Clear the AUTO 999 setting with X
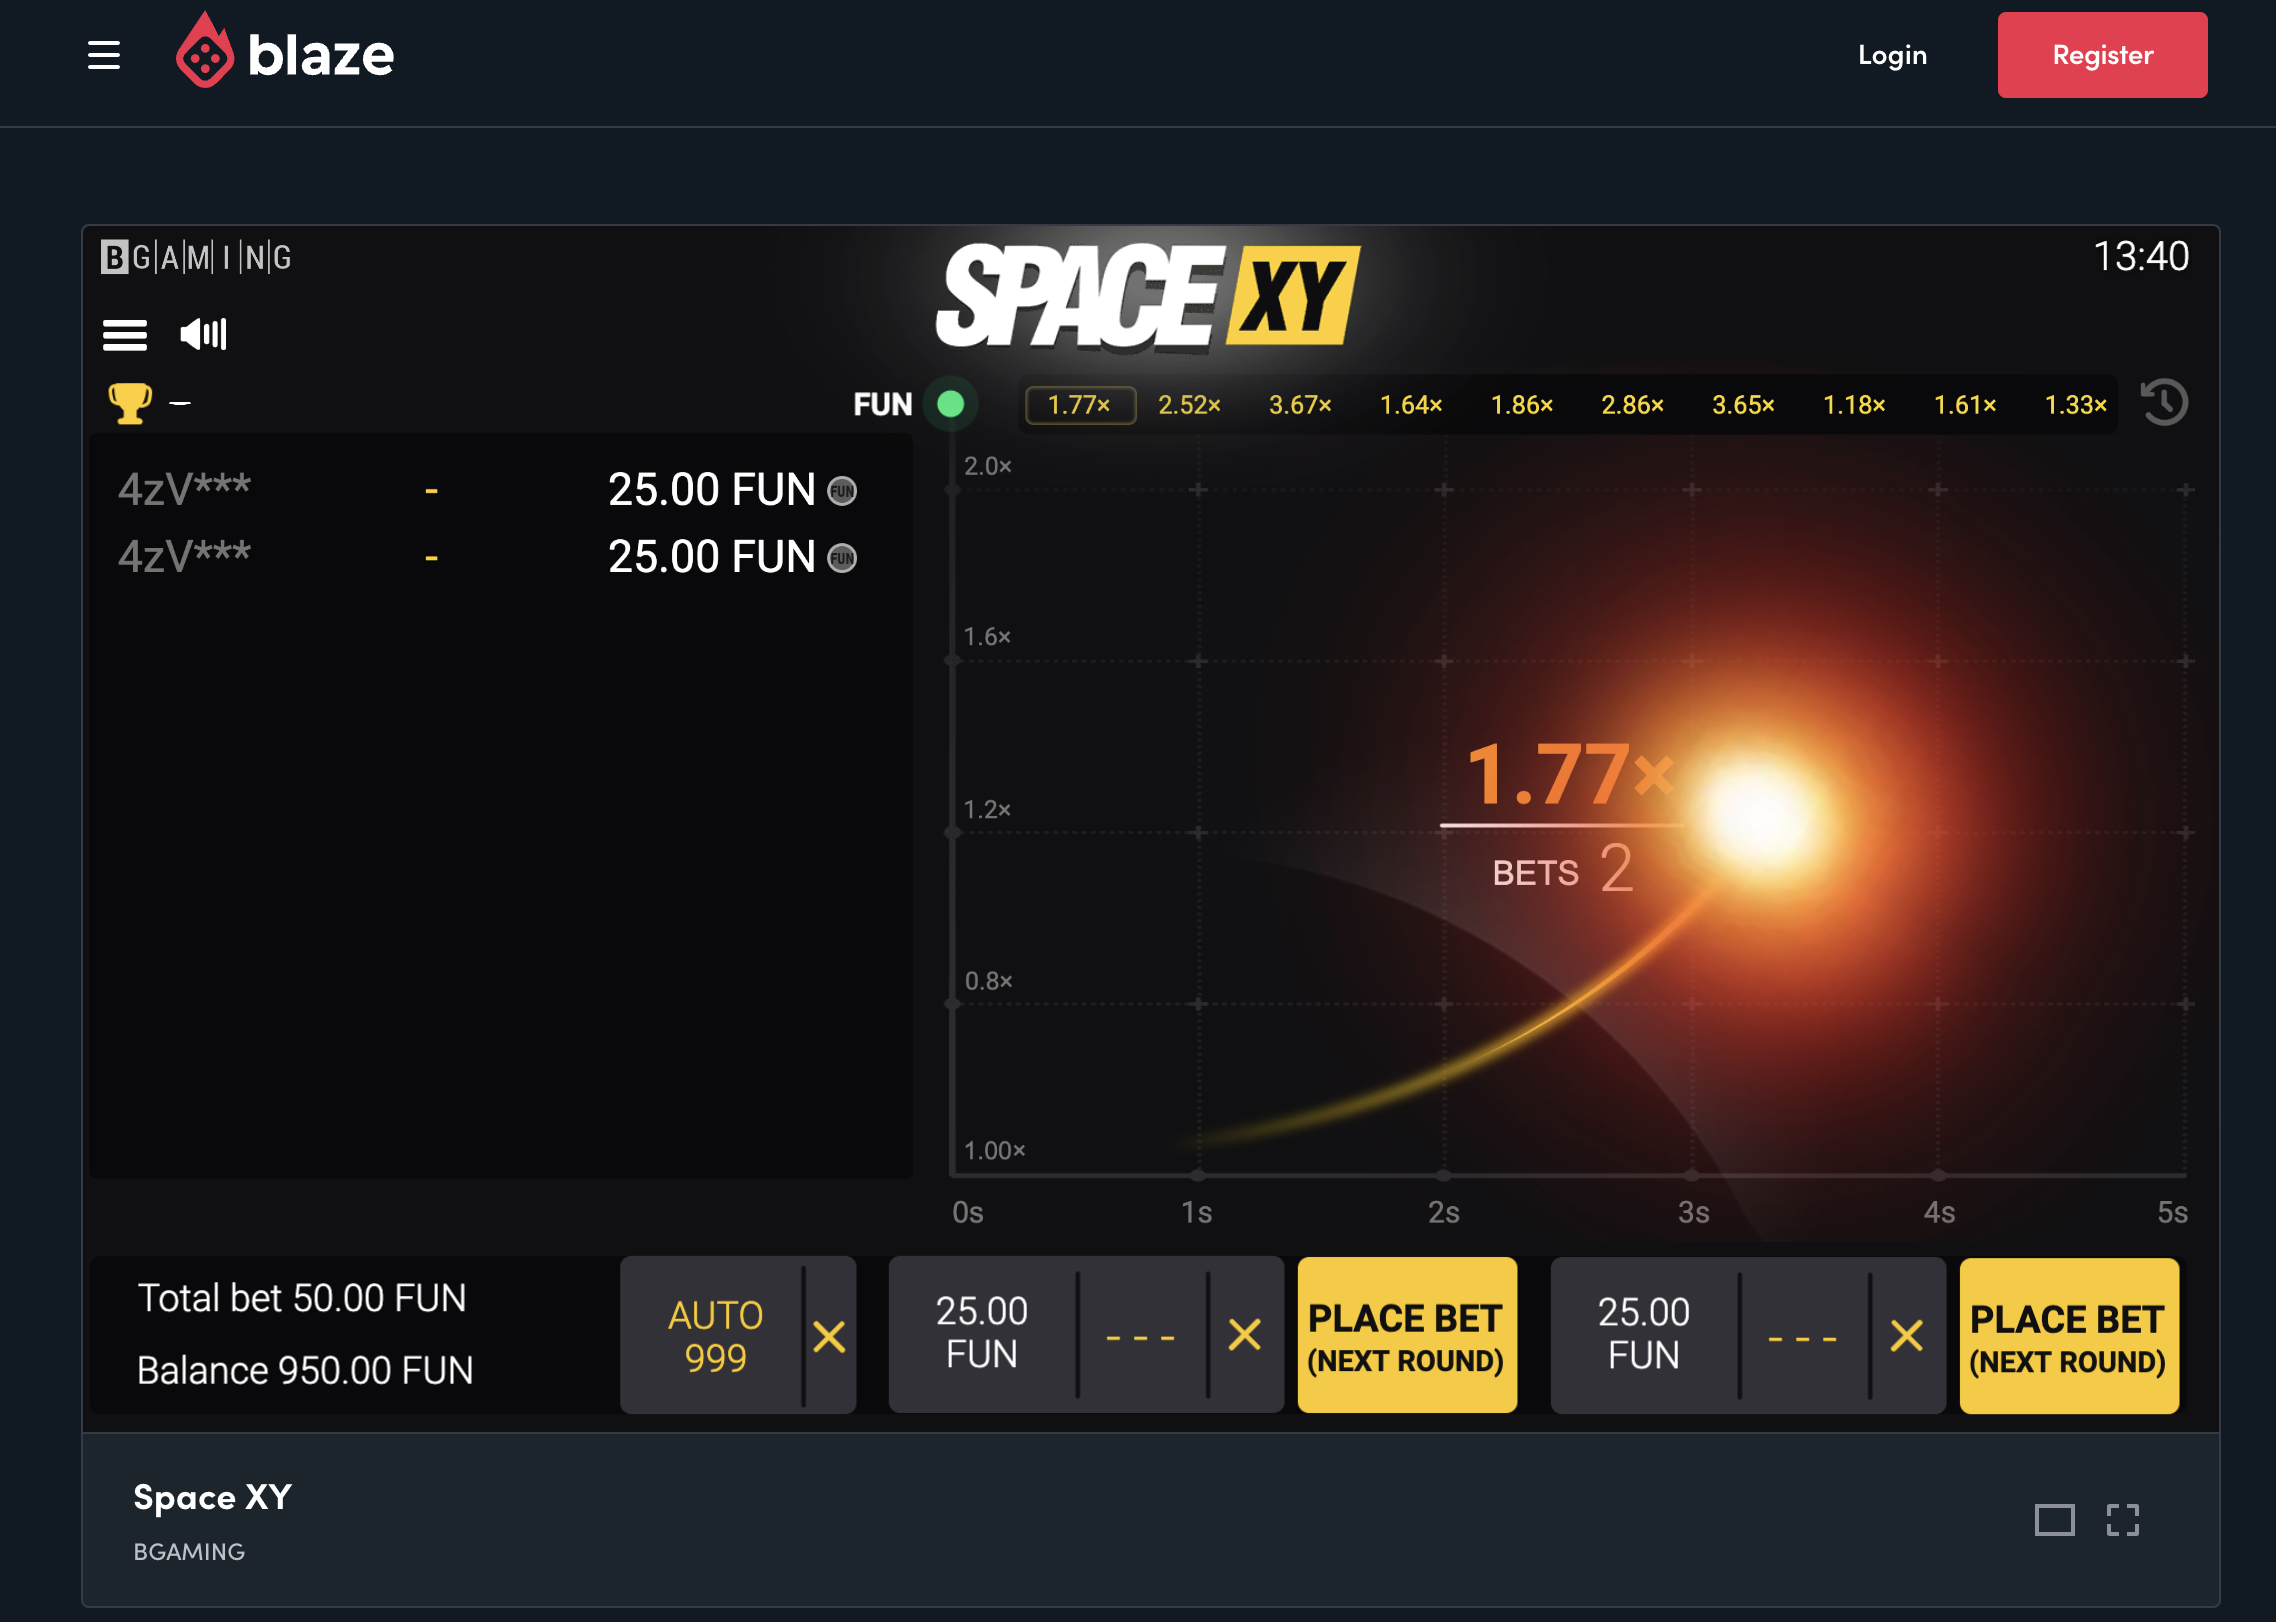Screen dimensions: 2276x1622 (x=829, y=1335)
